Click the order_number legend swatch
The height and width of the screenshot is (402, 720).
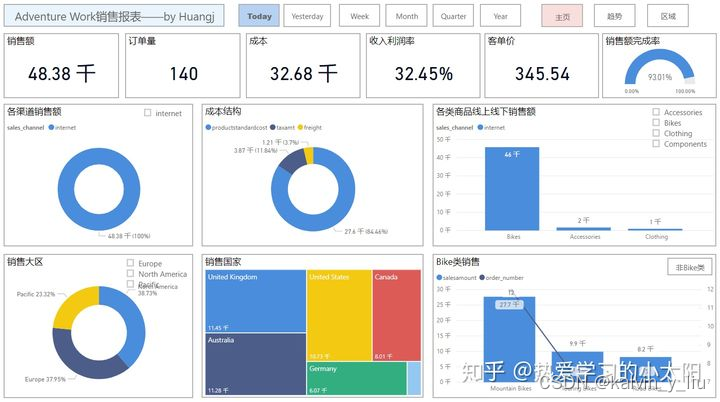pyautogui.click(x=482, y=277)
